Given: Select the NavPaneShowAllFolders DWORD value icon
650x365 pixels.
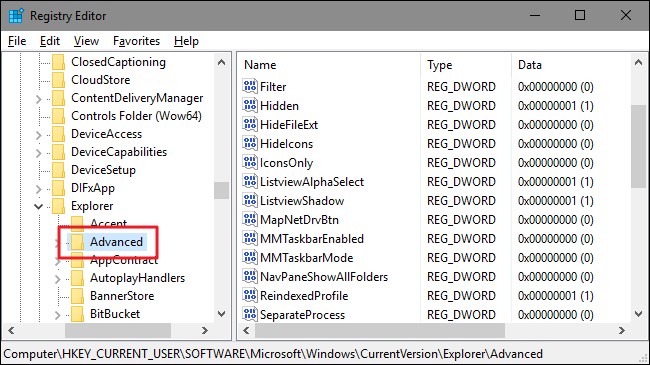Looking at the screenshot, I should (x=250, y=277).
